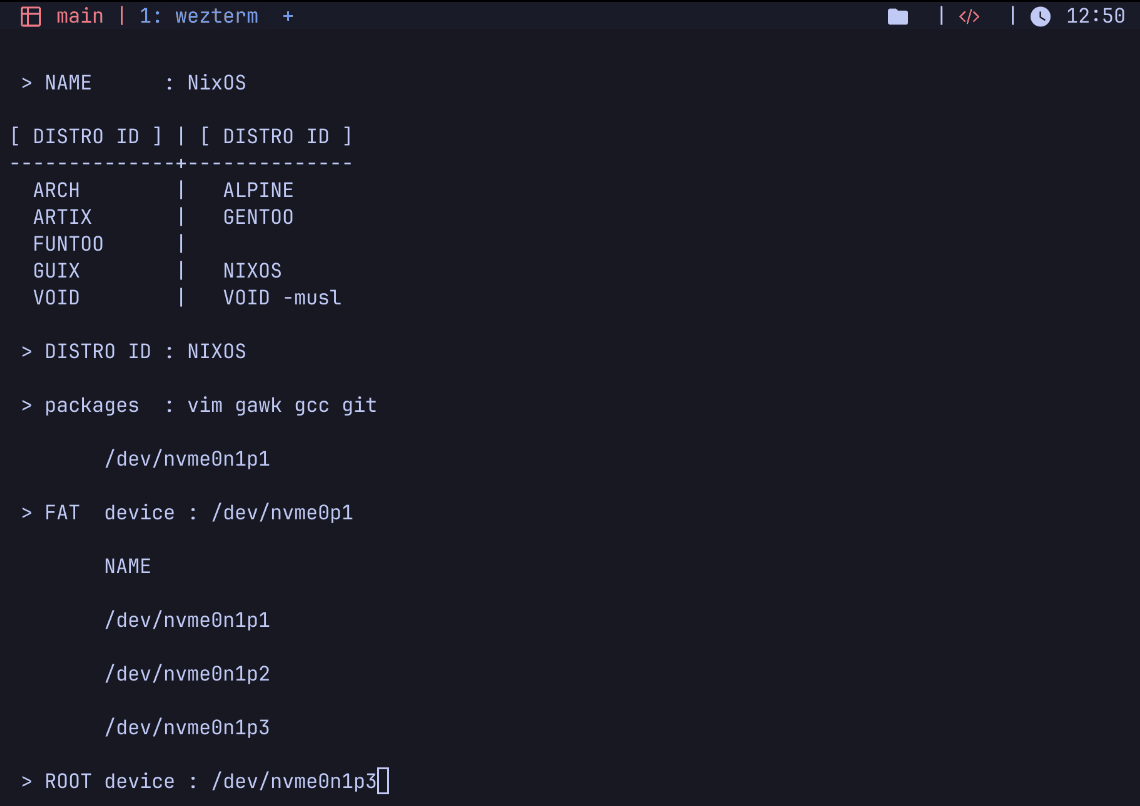Click the "main" workspace label
The height and width of the screenshot is (806, 1140).
pos(80,17)
